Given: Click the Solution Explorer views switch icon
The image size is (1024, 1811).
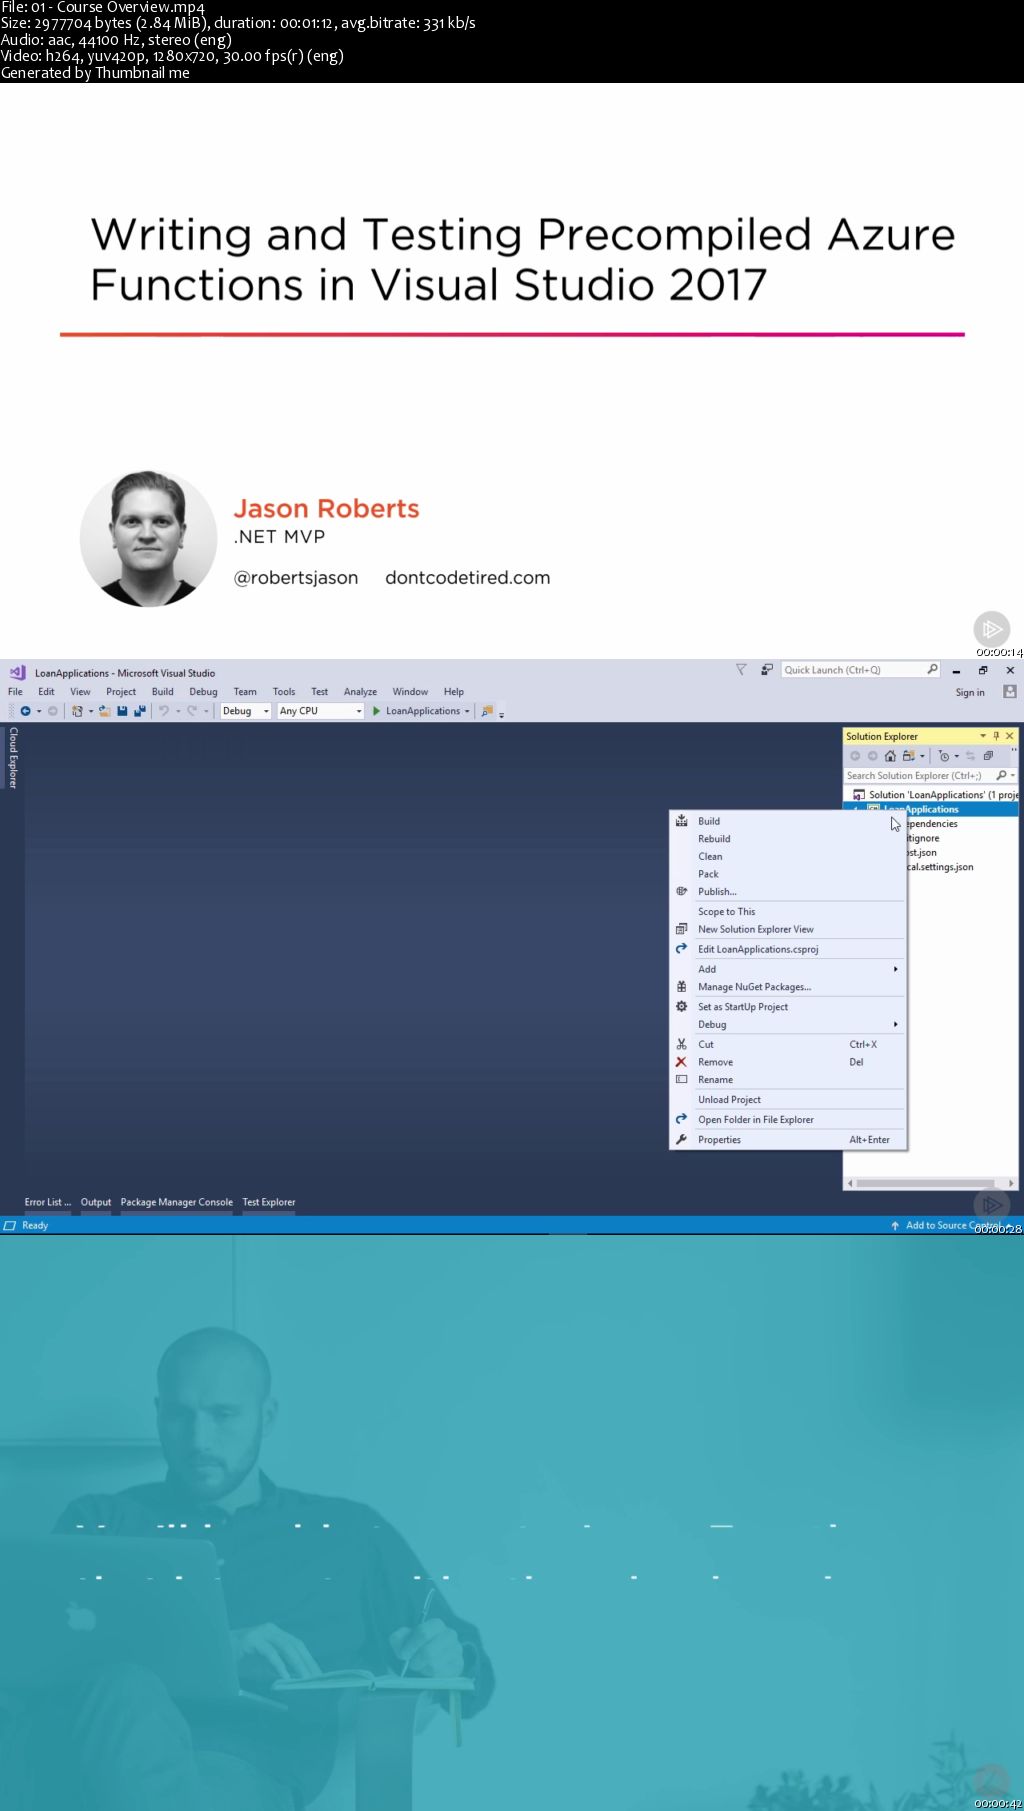Looking at the screenshot, I should (x=908, y=756).
